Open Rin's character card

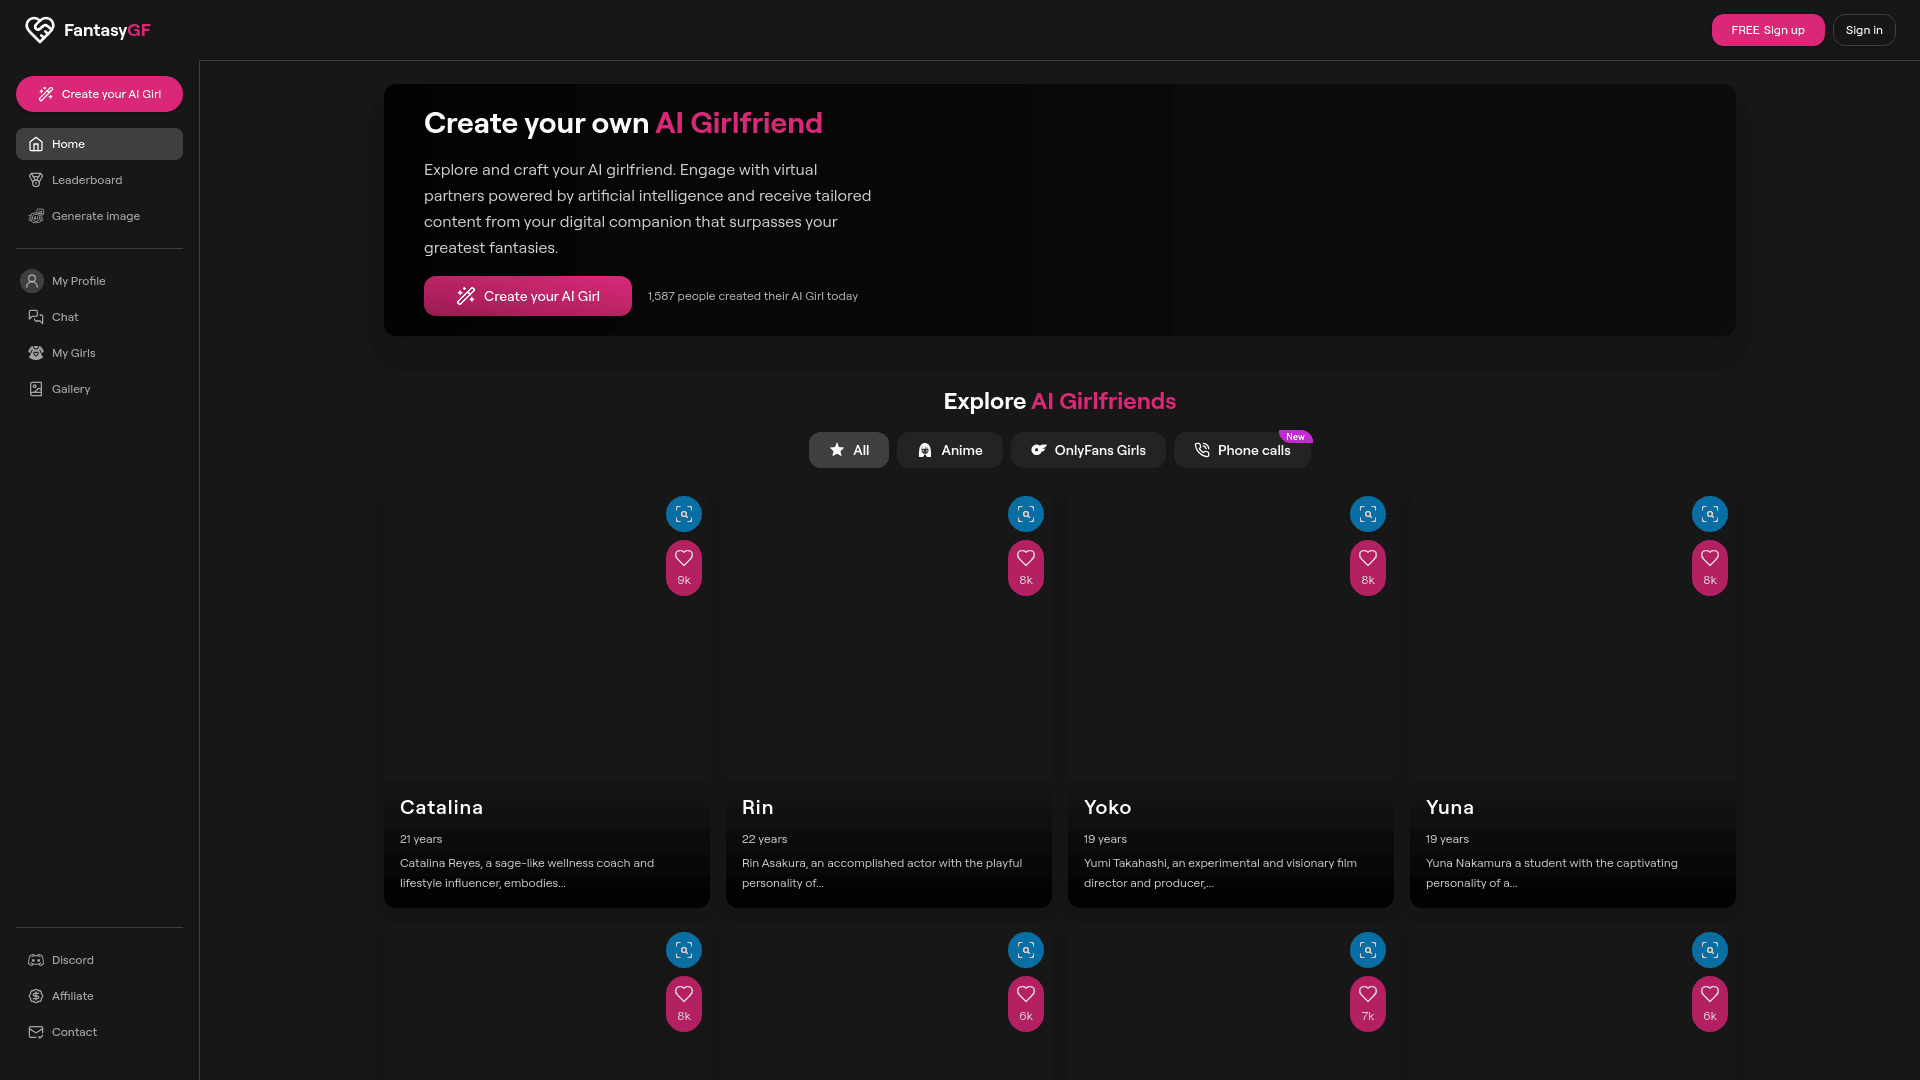point(888,700)
